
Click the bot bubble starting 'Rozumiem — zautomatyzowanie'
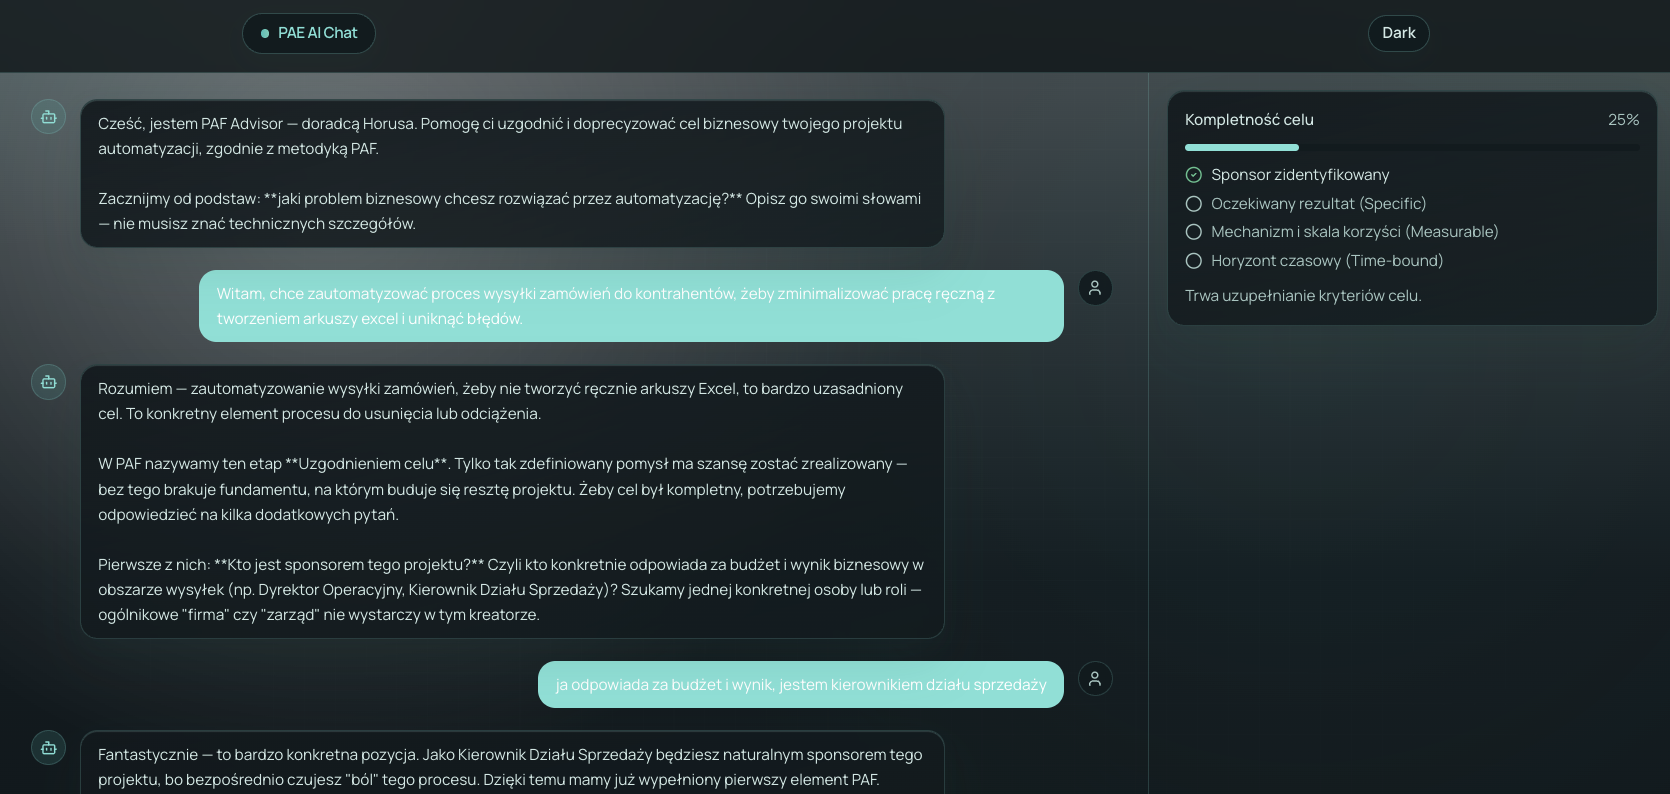click(x=512, y=502)
